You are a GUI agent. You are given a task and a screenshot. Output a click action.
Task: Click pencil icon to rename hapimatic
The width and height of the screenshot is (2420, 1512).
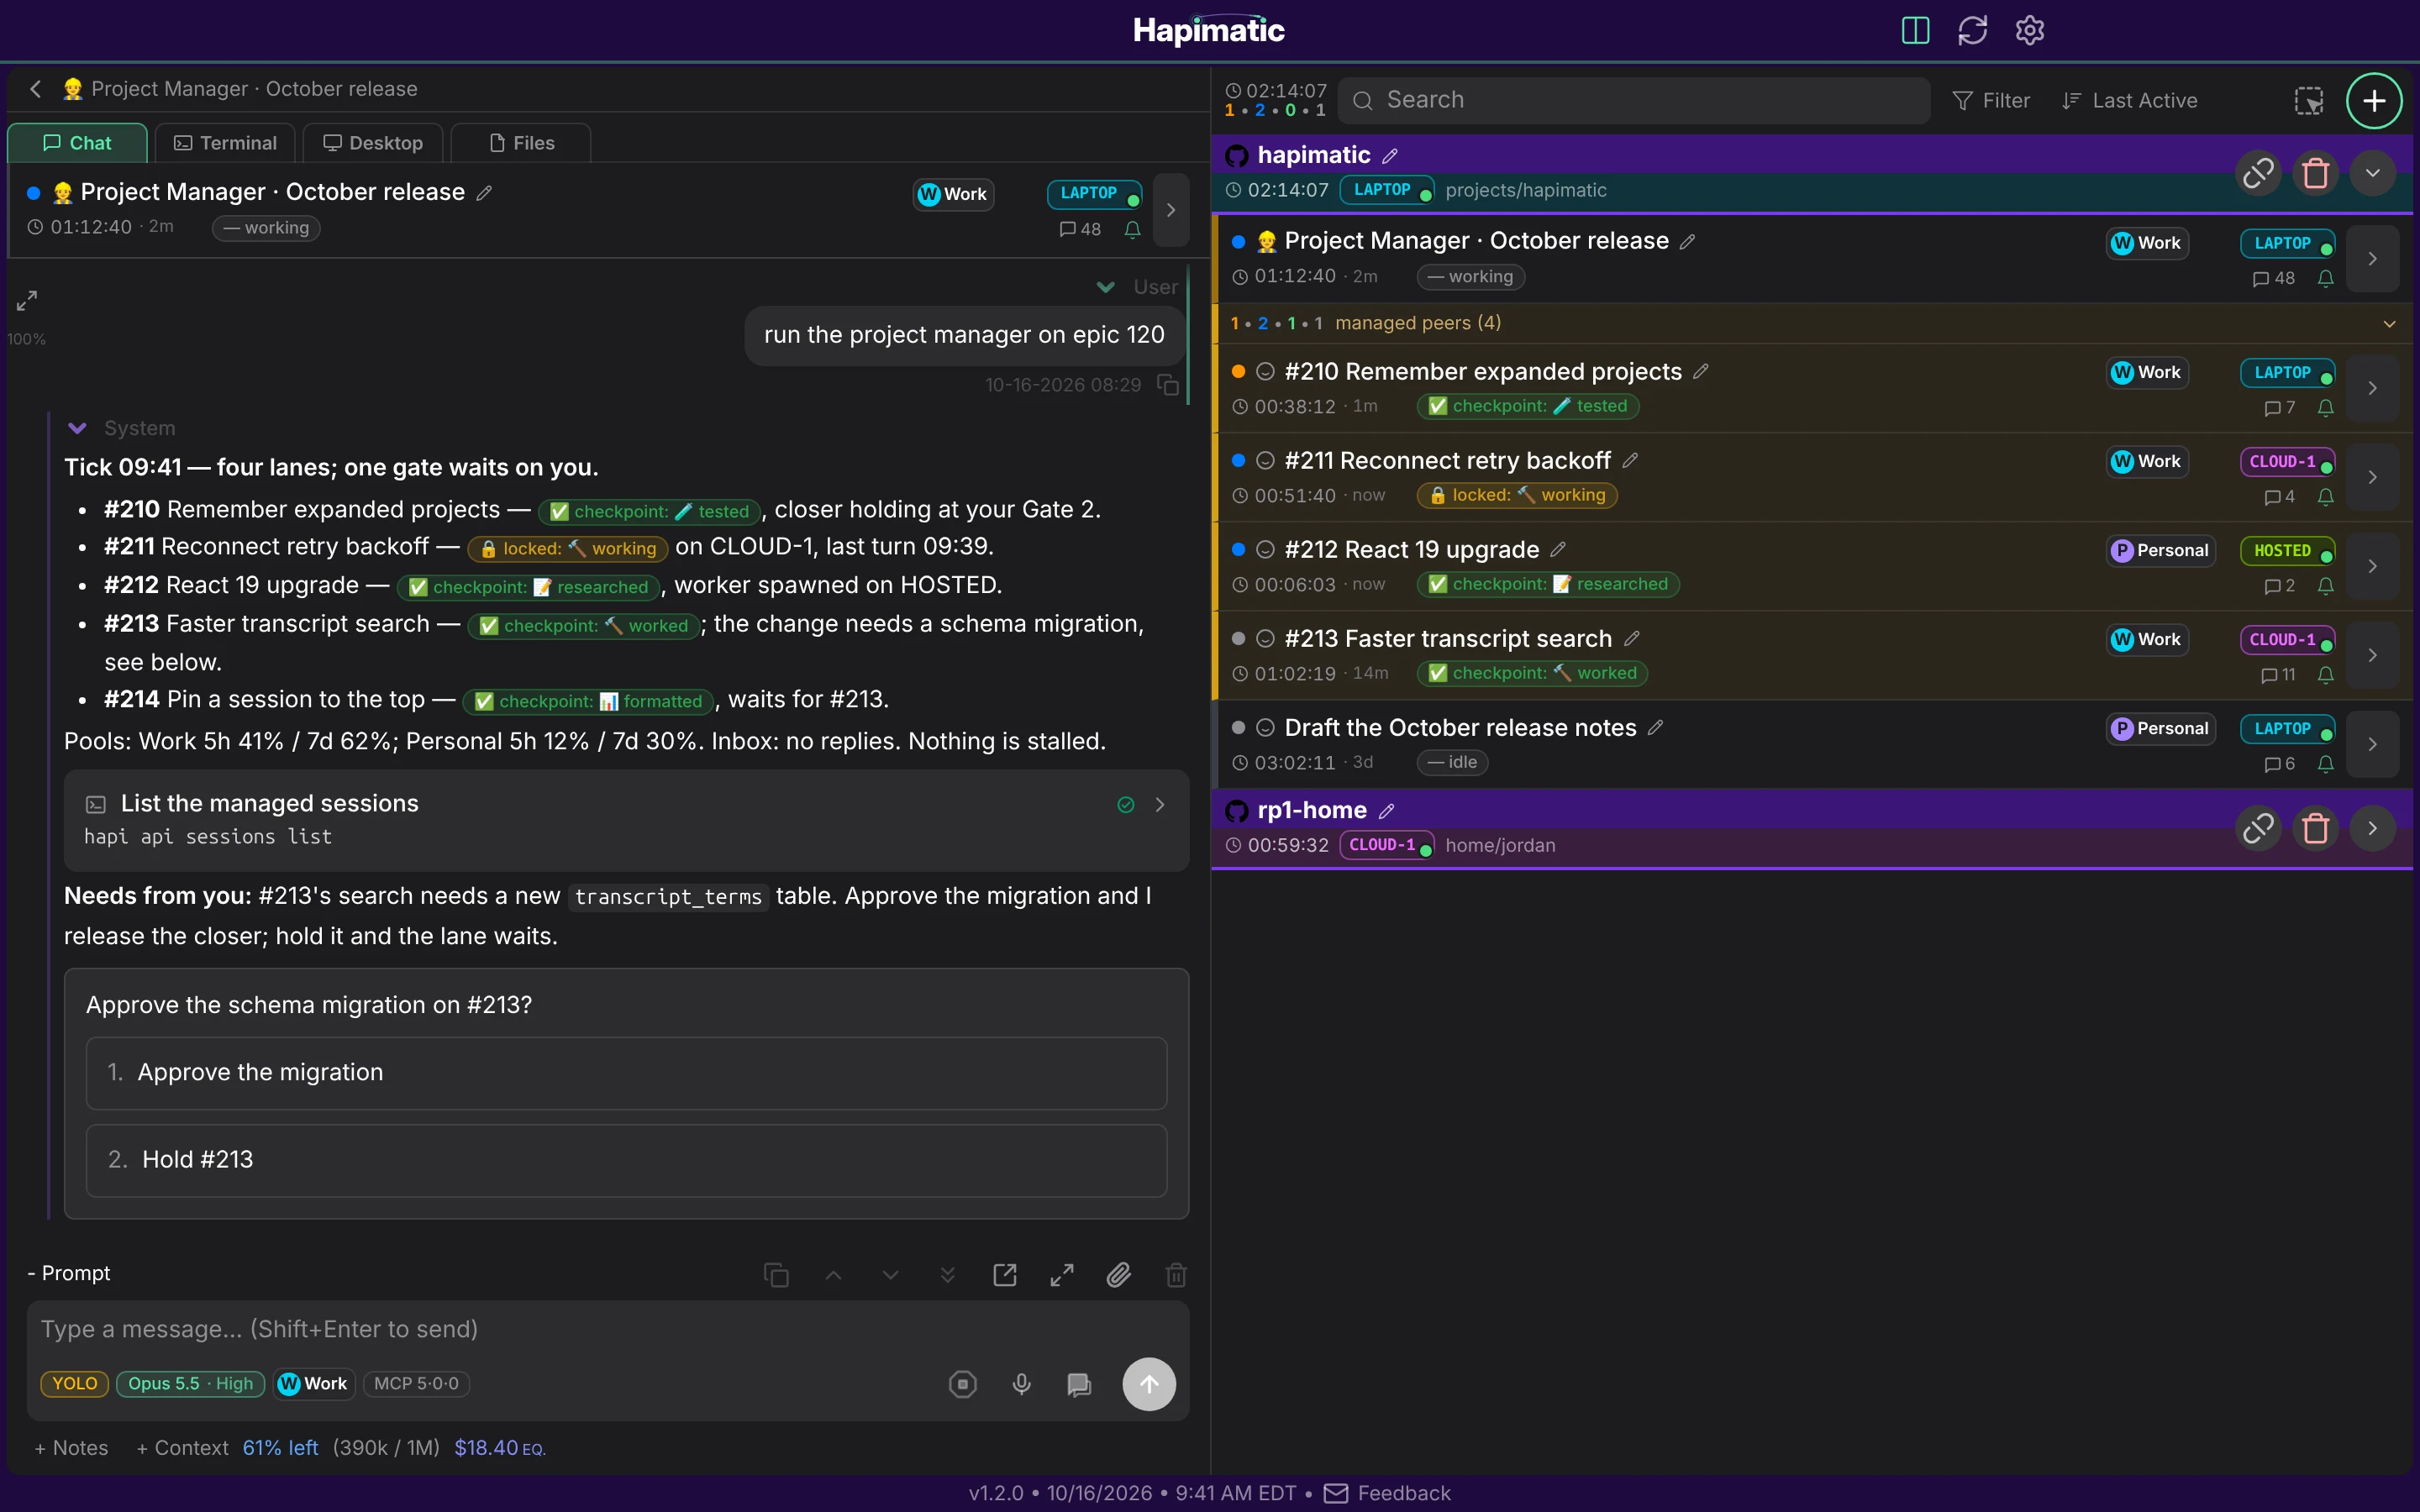click(x=1390, y=156)
